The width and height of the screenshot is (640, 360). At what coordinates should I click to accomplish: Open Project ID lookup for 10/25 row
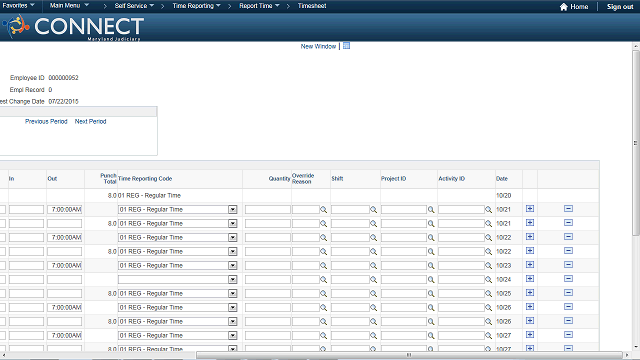pyautogui.click(x=431, y=293)
